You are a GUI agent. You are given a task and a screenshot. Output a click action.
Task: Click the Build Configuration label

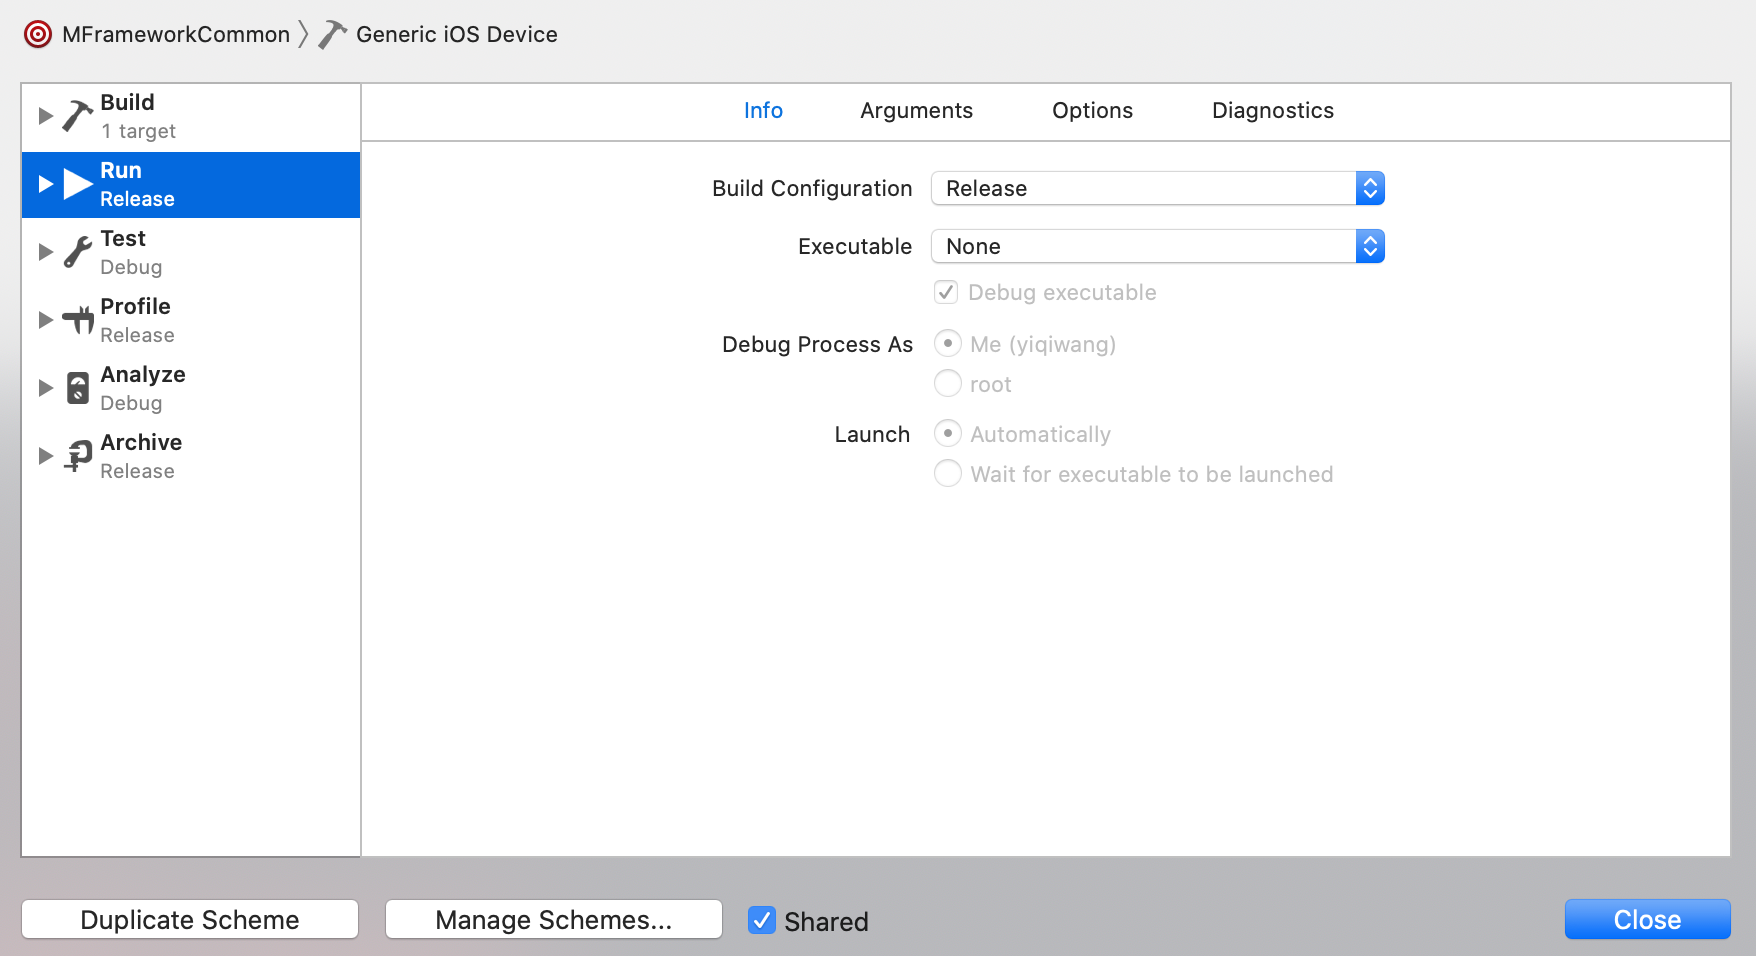pyautogui.click(x=812, y=188)
